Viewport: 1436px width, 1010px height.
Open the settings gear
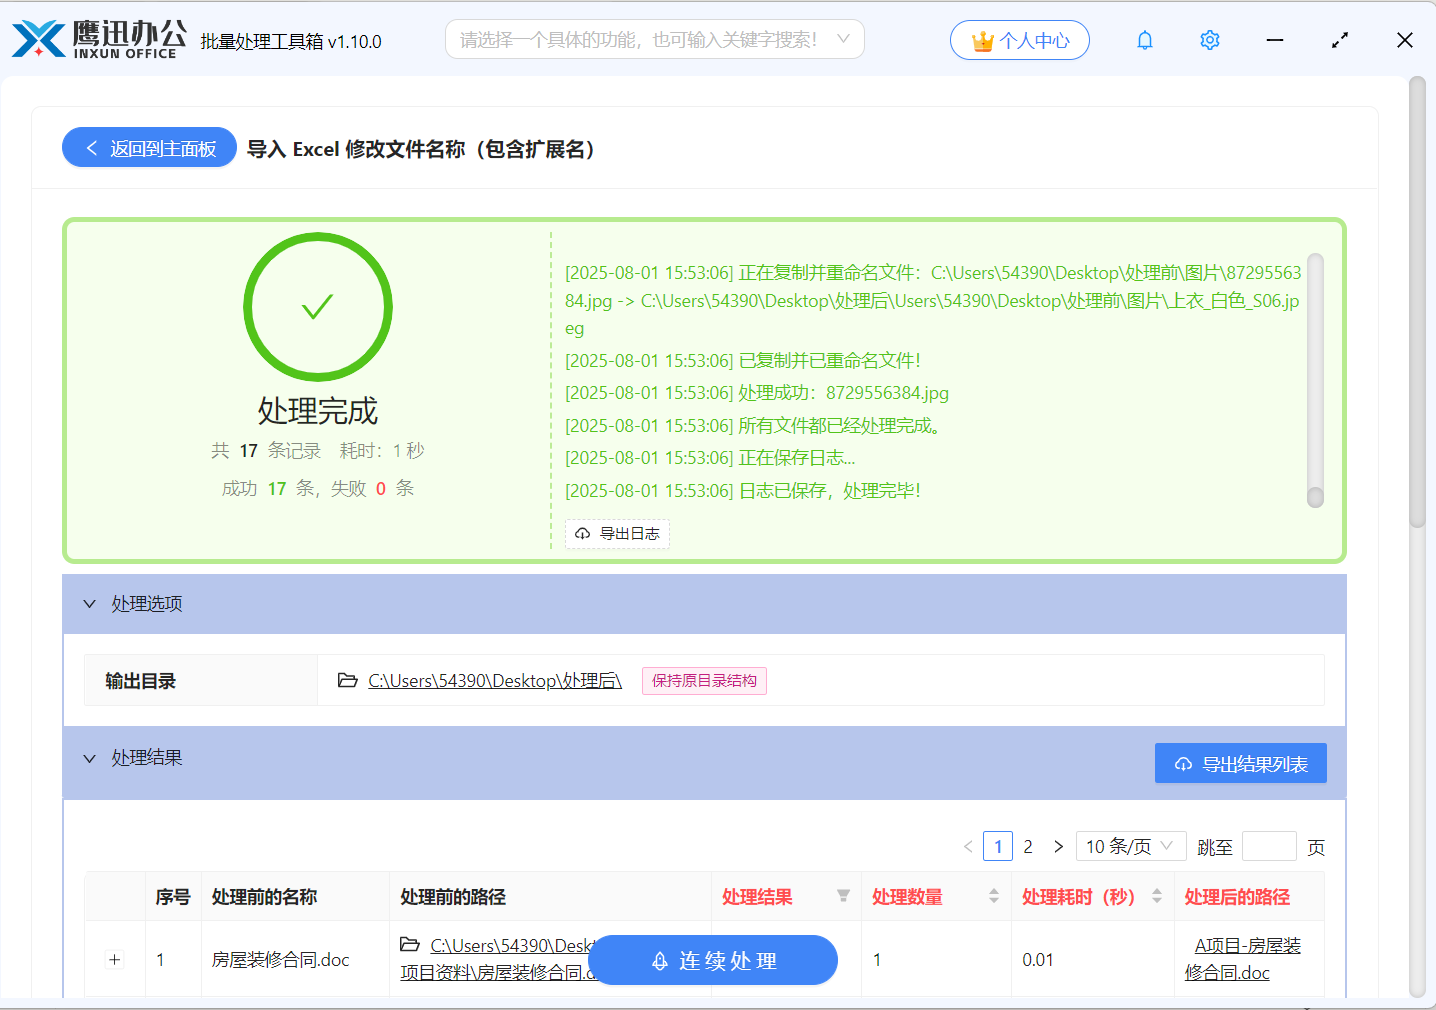point(1210,40)
